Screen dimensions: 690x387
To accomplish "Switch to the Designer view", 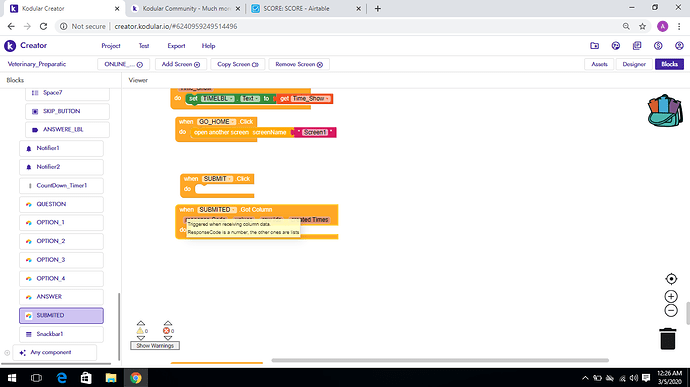I will click(x=634, y=64).
